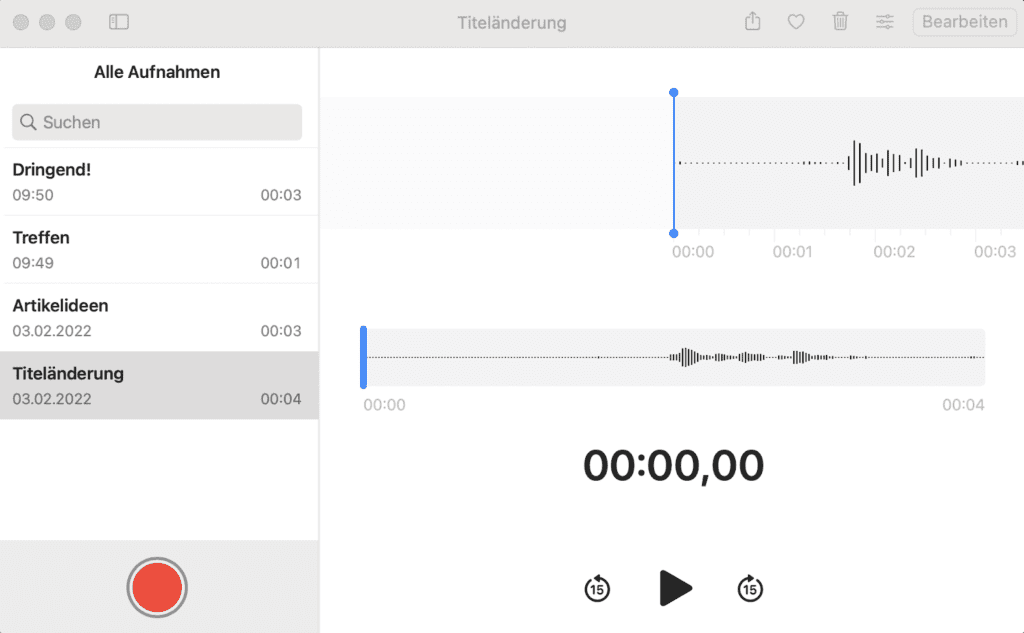Viewport: 1024px width, 633px height.
Task: Click inside the Suchen search field
Action: [x=156, y=122]
